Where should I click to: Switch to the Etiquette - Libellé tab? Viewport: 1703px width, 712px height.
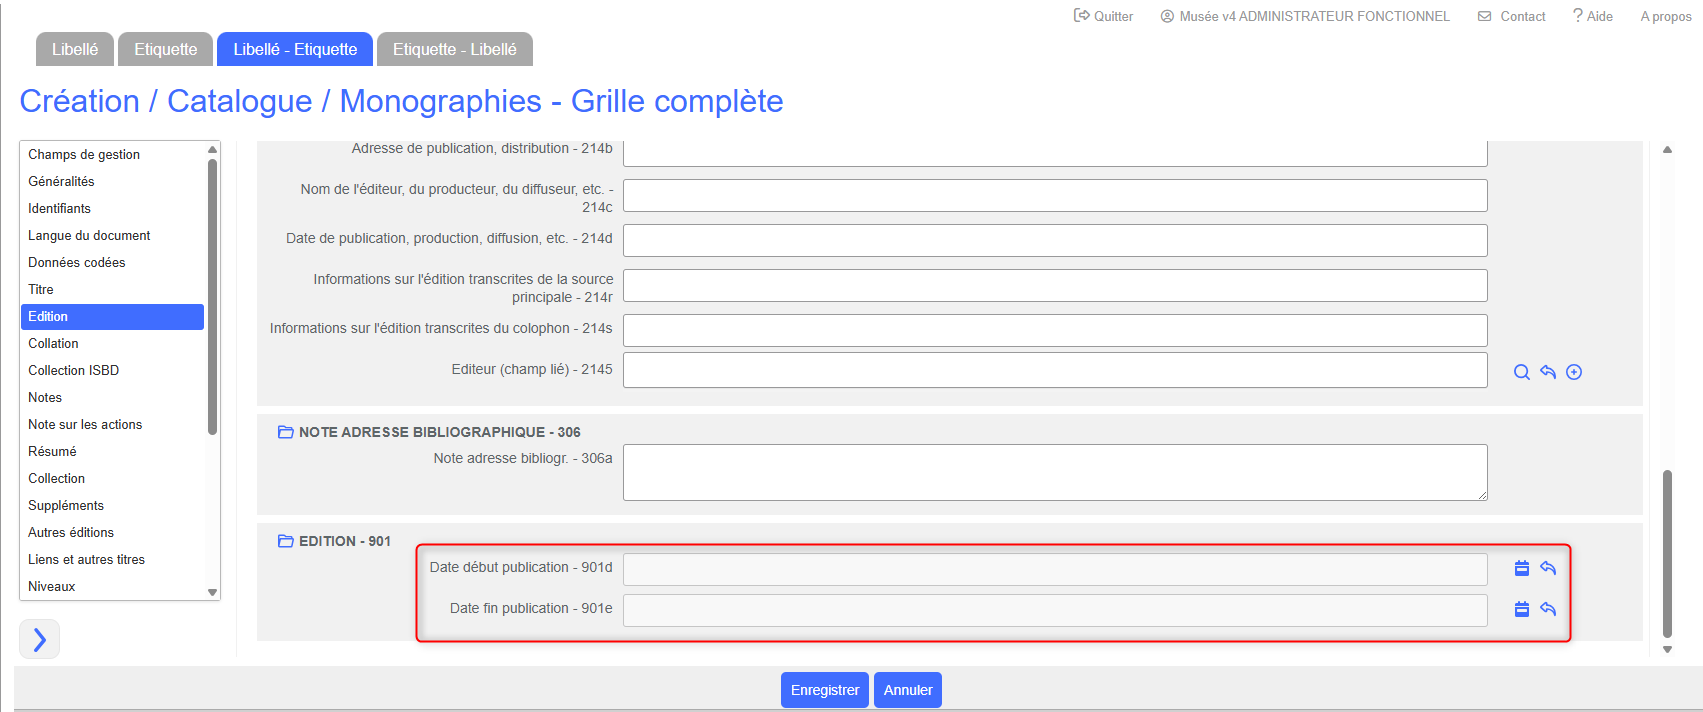(454, 49)
